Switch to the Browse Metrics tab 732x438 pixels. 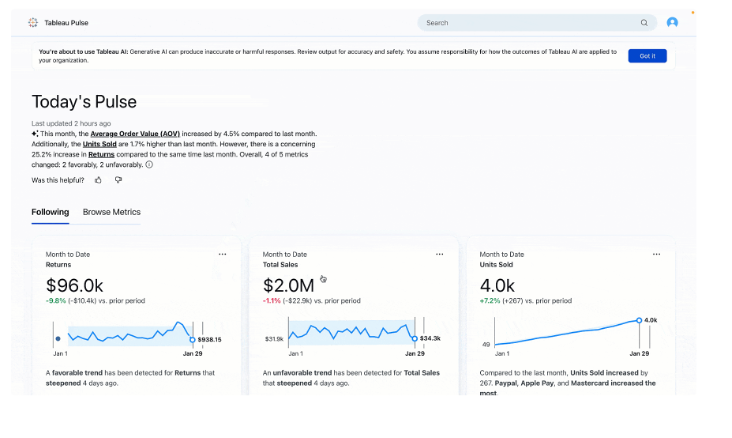click(111, 212)
